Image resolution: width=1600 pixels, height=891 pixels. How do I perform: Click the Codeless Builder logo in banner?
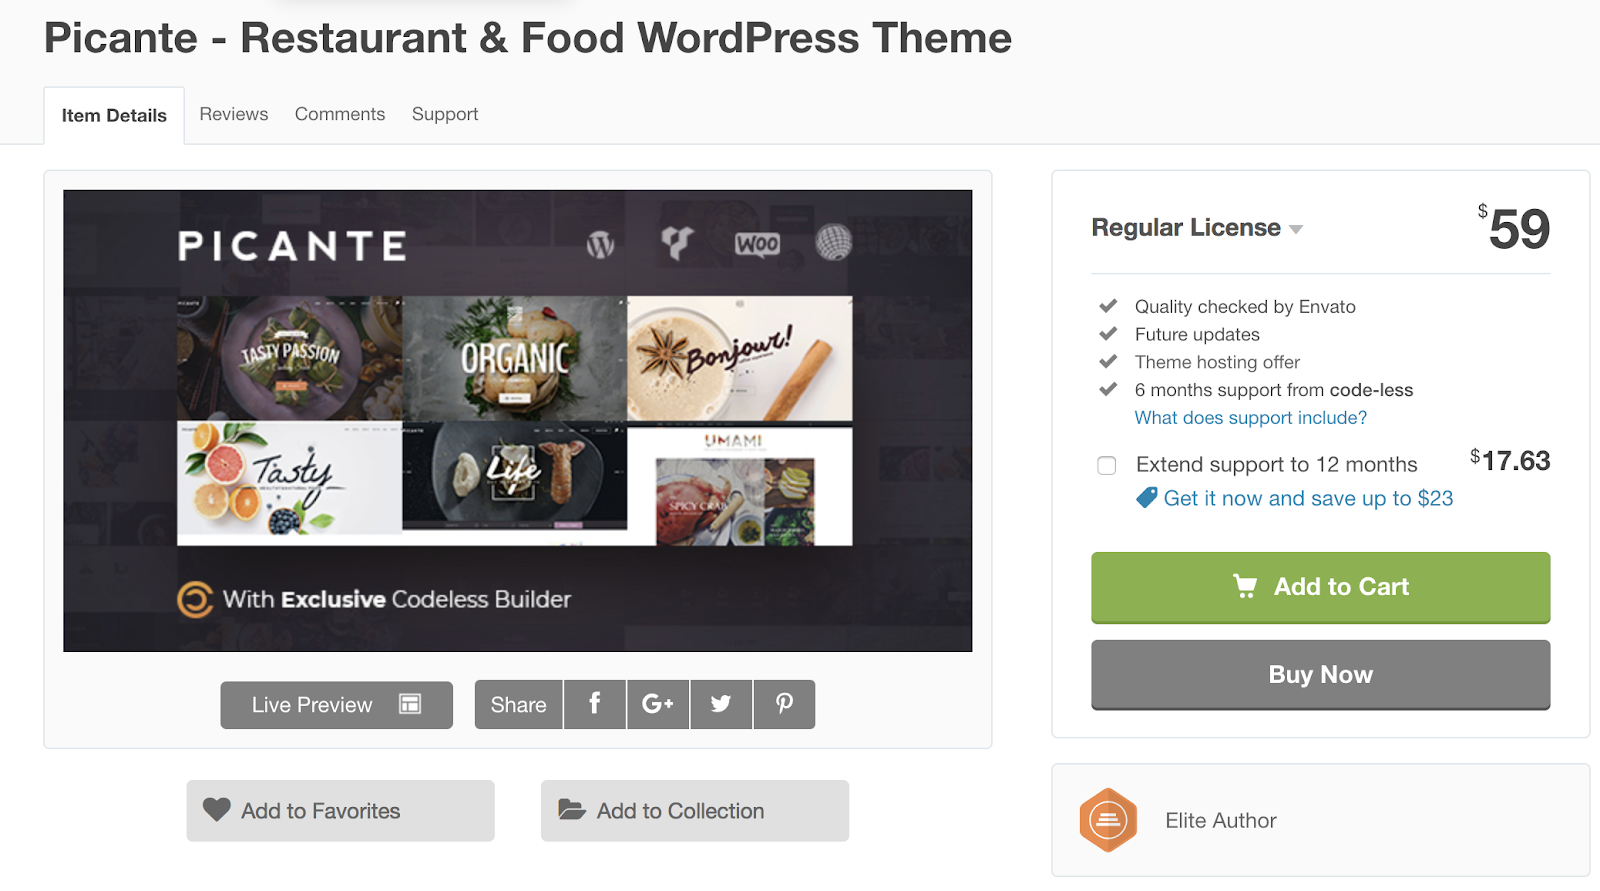tap(195, 599)
